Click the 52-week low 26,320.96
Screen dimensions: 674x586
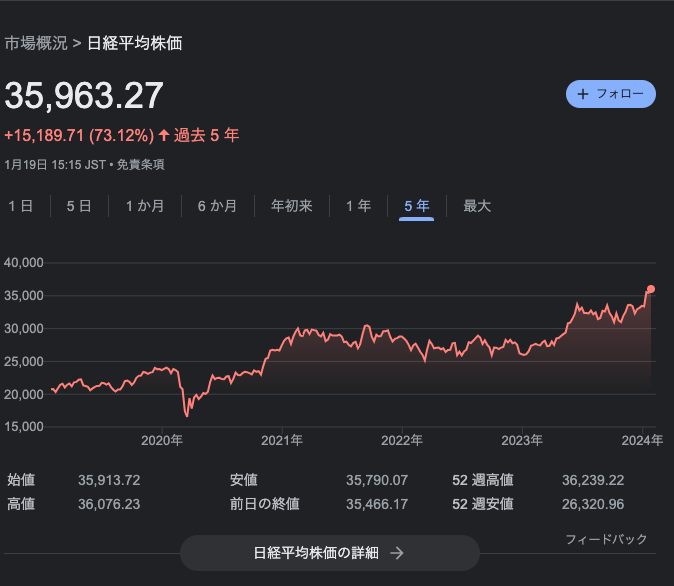[x=593, y=504]
